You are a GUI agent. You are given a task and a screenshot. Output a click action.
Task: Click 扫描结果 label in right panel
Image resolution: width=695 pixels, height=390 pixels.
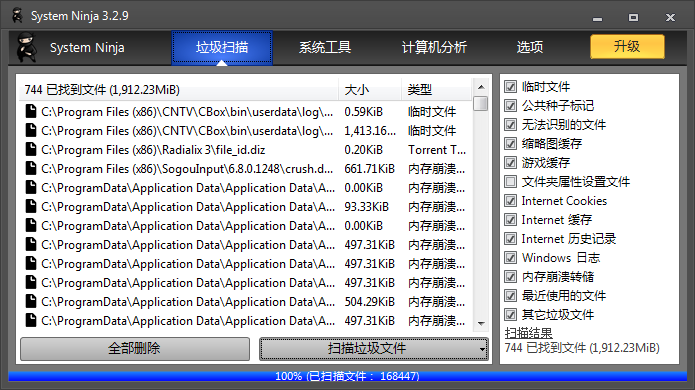[528, 333]
